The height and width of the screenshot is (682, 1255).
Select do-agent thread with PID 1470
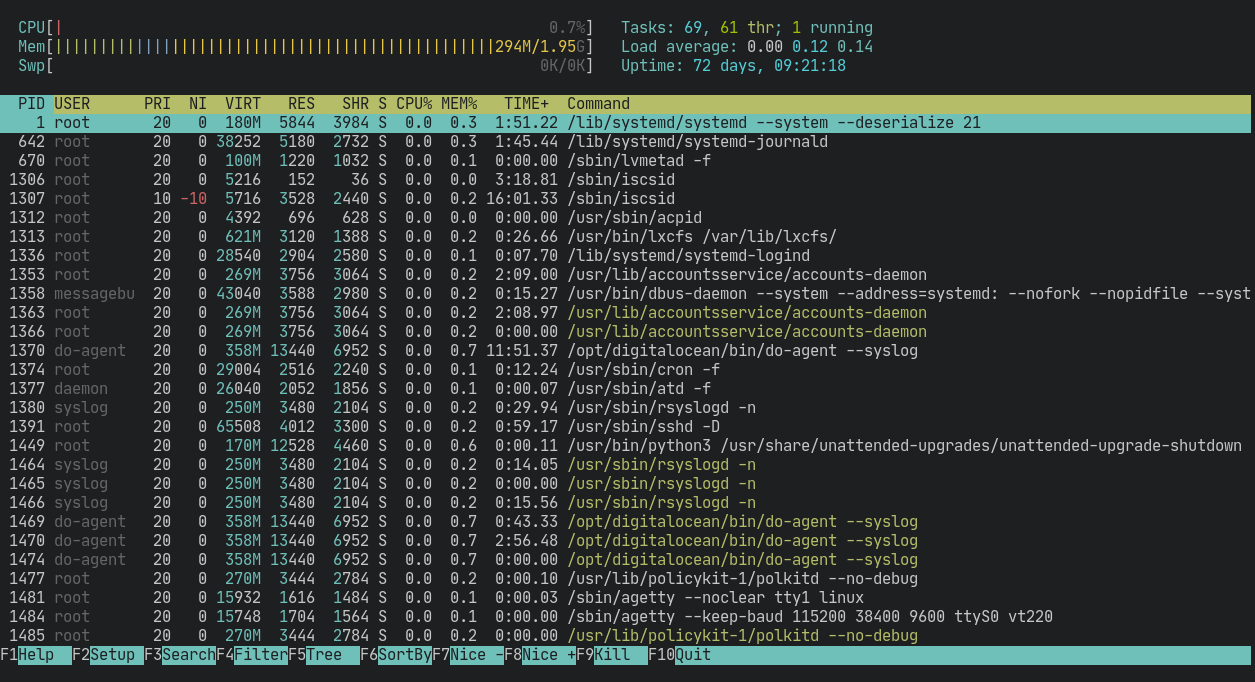[x=626, y=541]
